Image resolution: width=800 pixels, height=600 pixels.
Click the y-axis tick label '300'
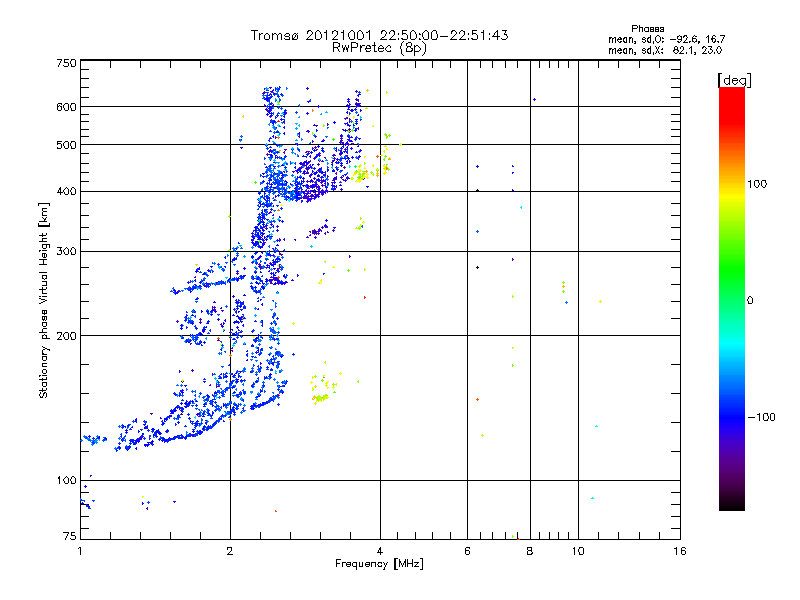tap(66, 252)
